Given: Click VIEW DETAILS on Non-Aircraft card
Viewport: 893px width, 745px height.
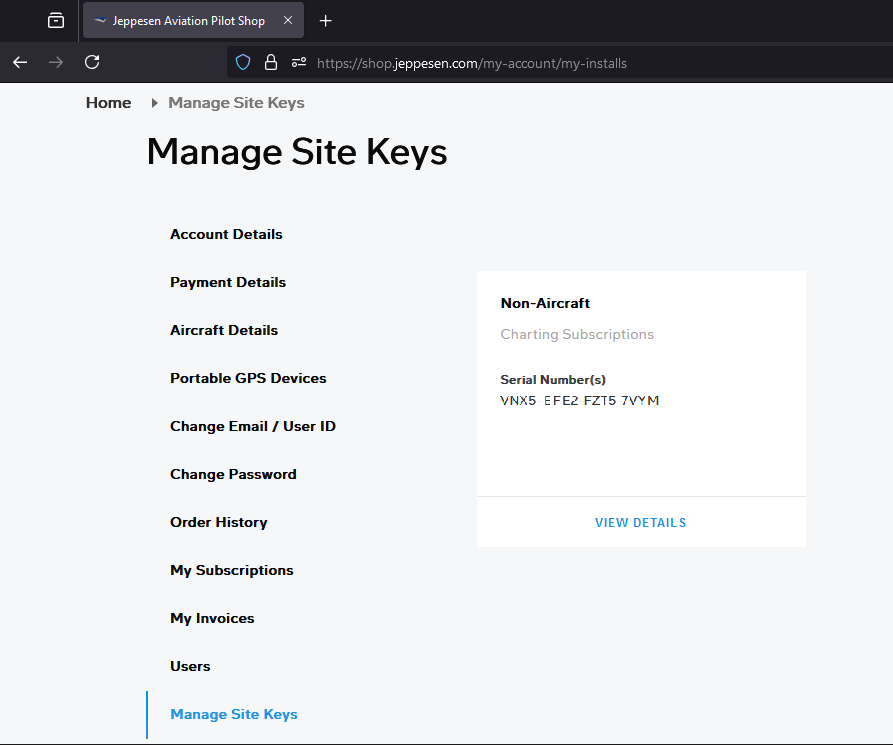Looking at the screenshot, I should [x=640, y=523].
